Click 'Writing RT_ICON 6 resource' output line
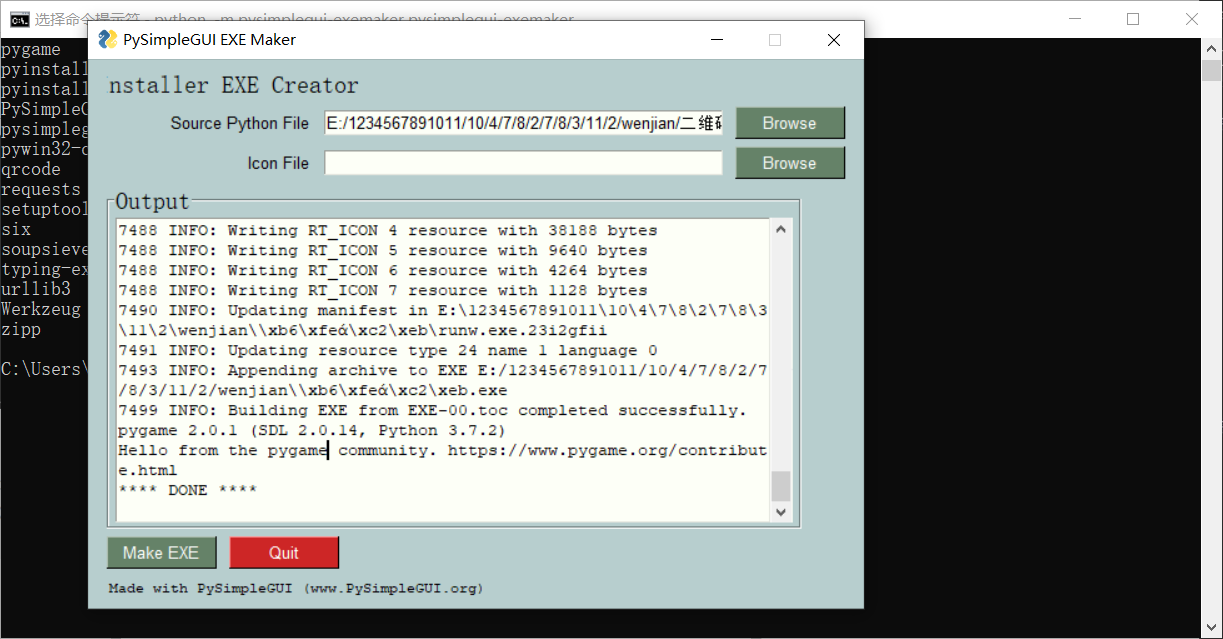Screen dimensions: 1223x639 point(383,270)
